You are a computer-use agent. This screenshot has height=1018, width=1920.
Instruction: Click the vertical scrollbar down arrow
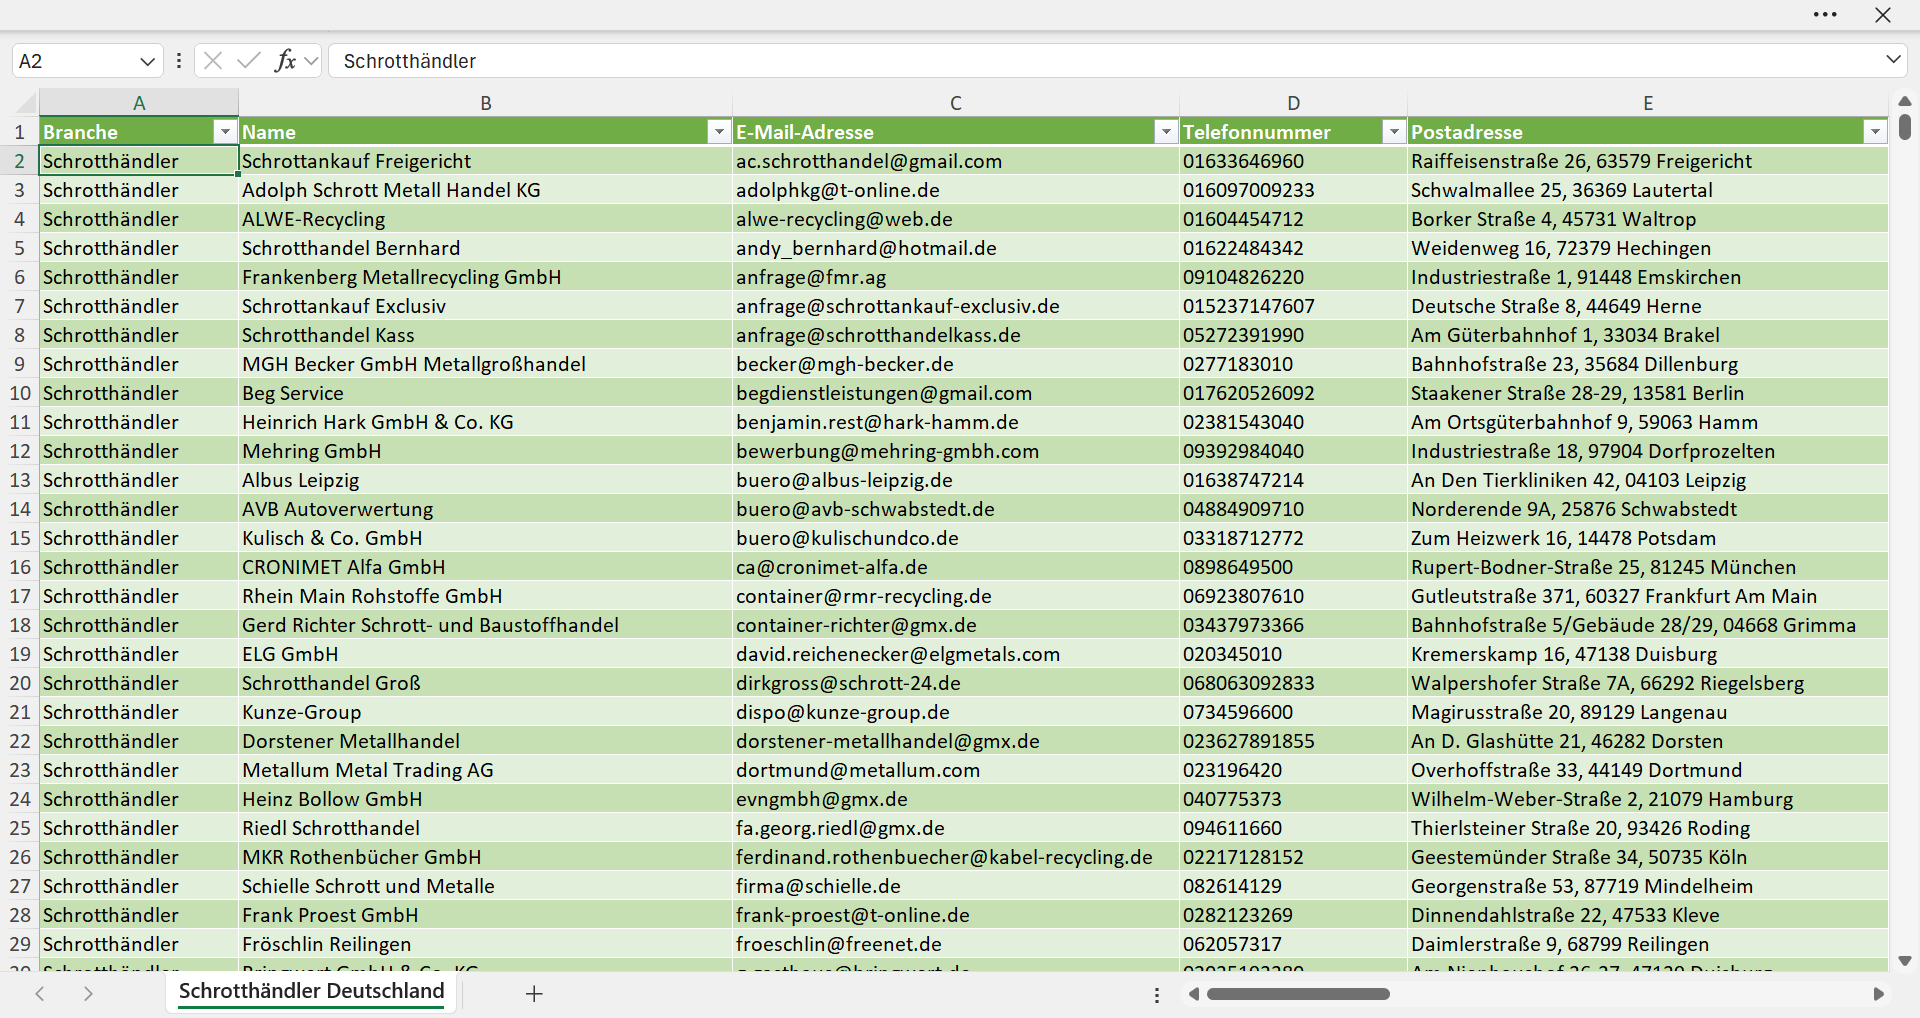(1904, 961)
